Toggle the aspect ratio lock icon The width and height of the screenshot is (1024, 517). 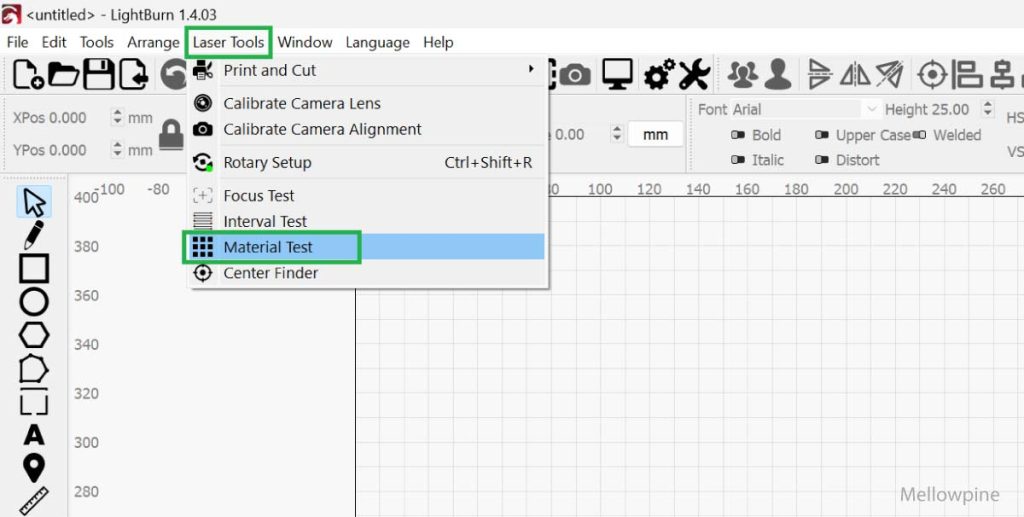tap(171, 134)
